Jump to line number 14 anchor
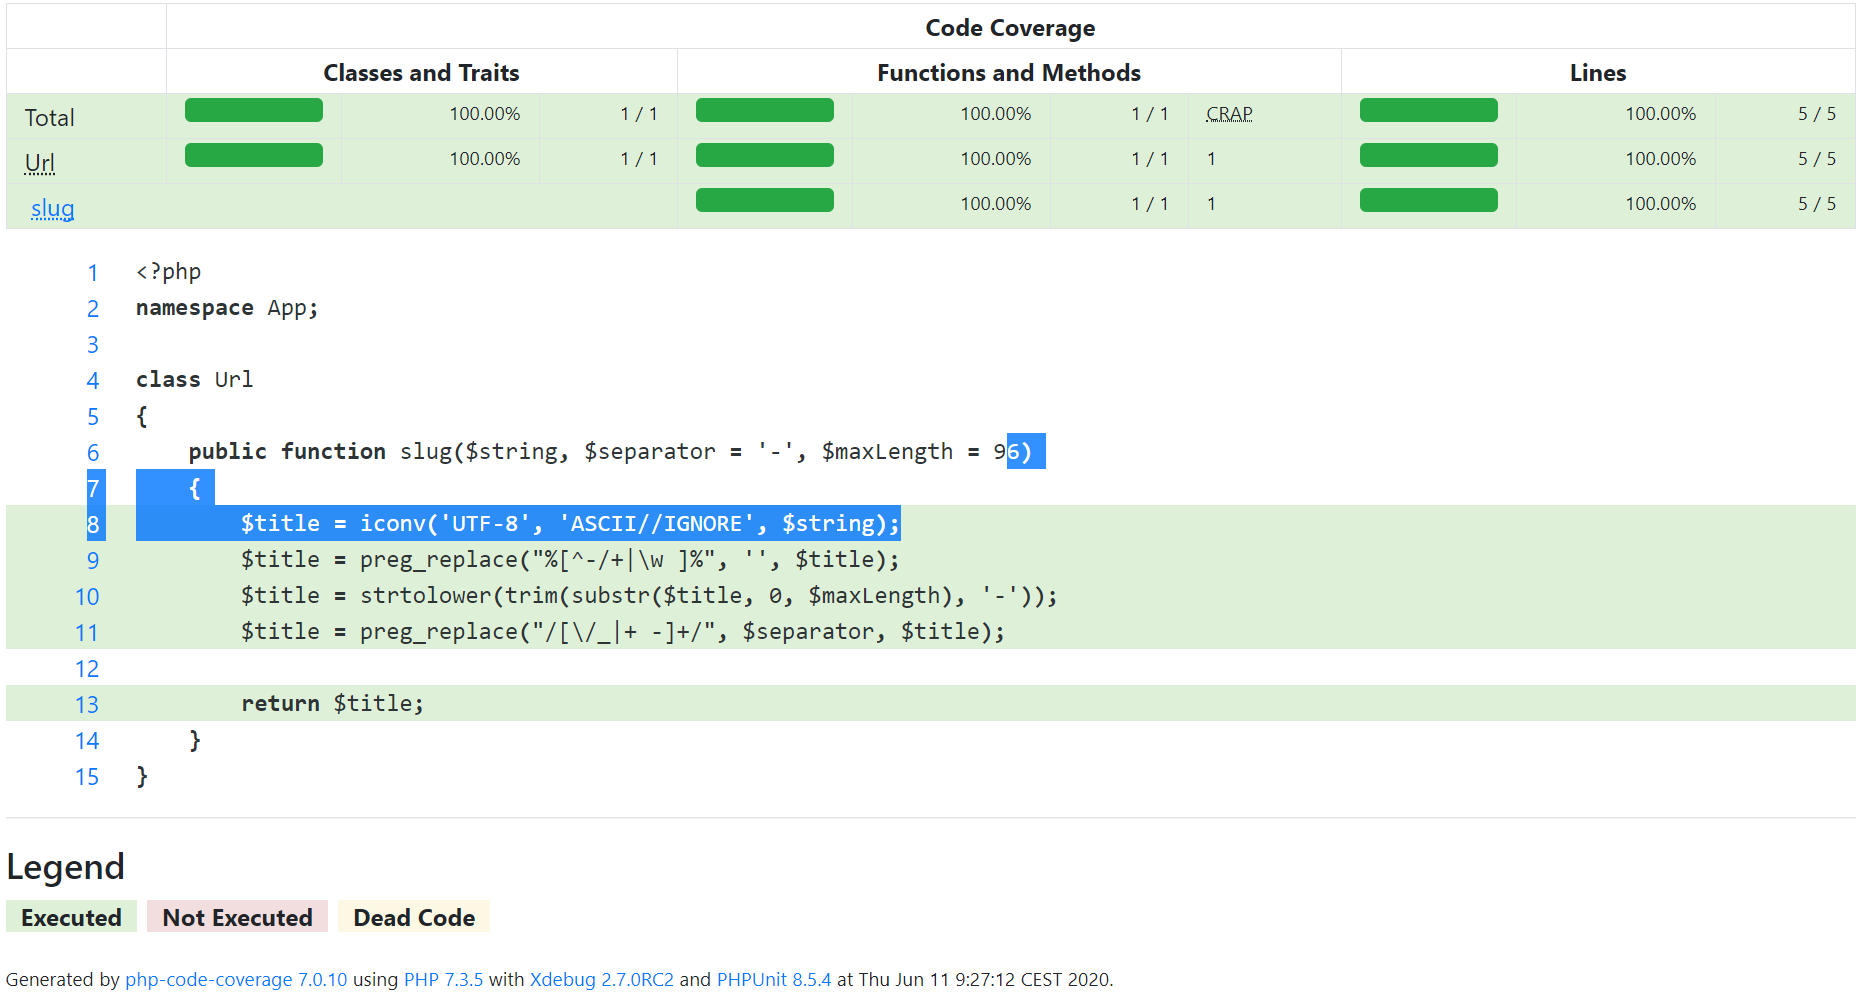 click(x=87, y=741)
